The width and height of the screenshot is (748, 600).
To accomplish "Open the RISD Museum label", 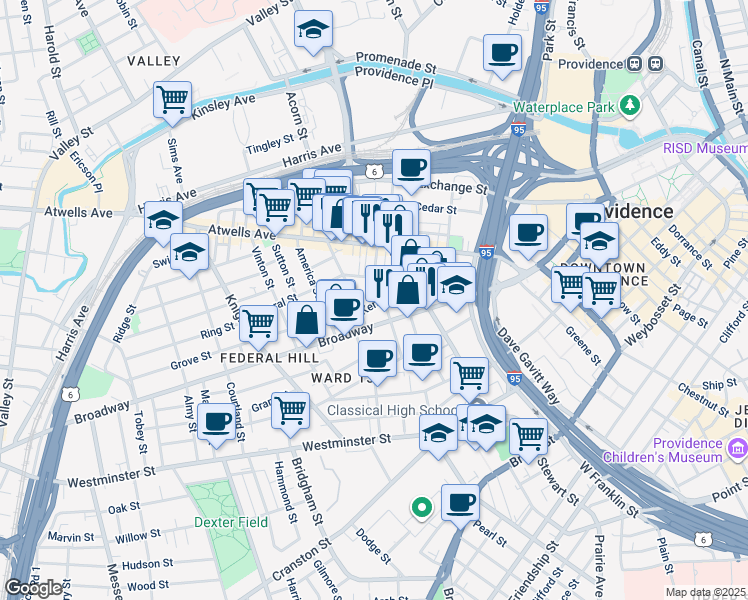I will pos(706,148).
